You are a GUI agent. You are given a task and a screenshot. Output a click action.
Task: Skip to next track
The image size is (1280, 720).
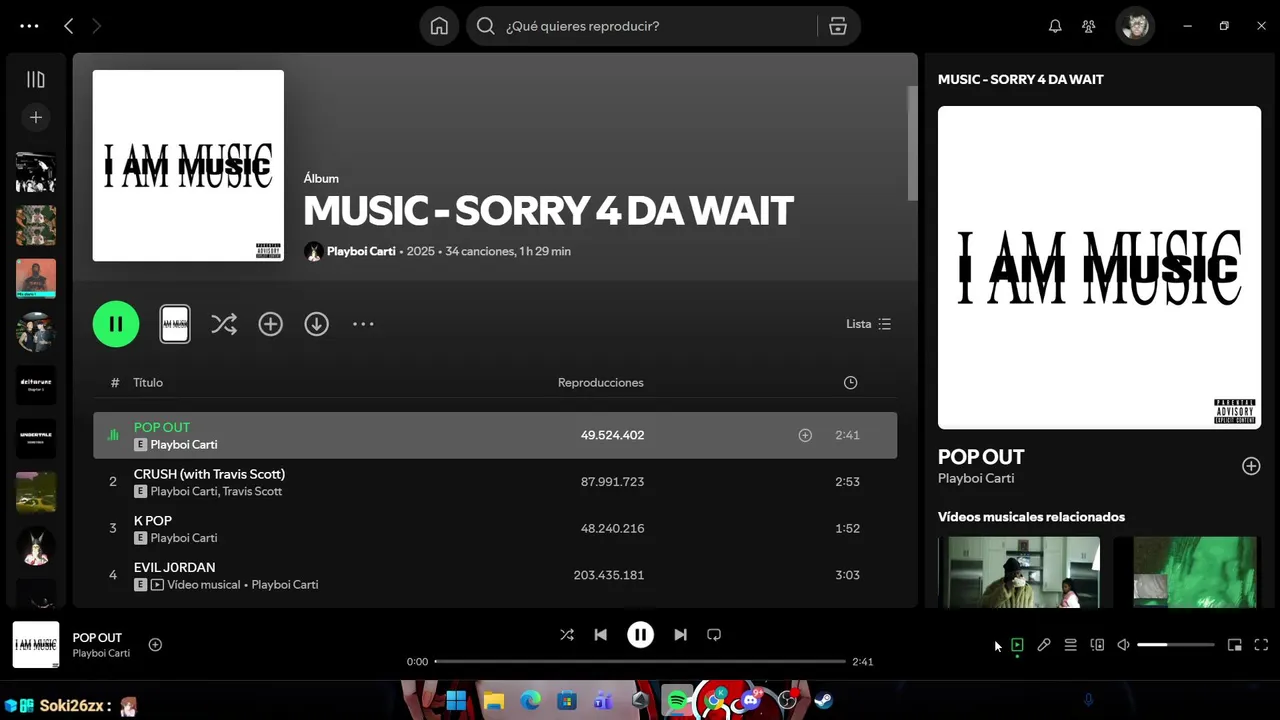680,635
